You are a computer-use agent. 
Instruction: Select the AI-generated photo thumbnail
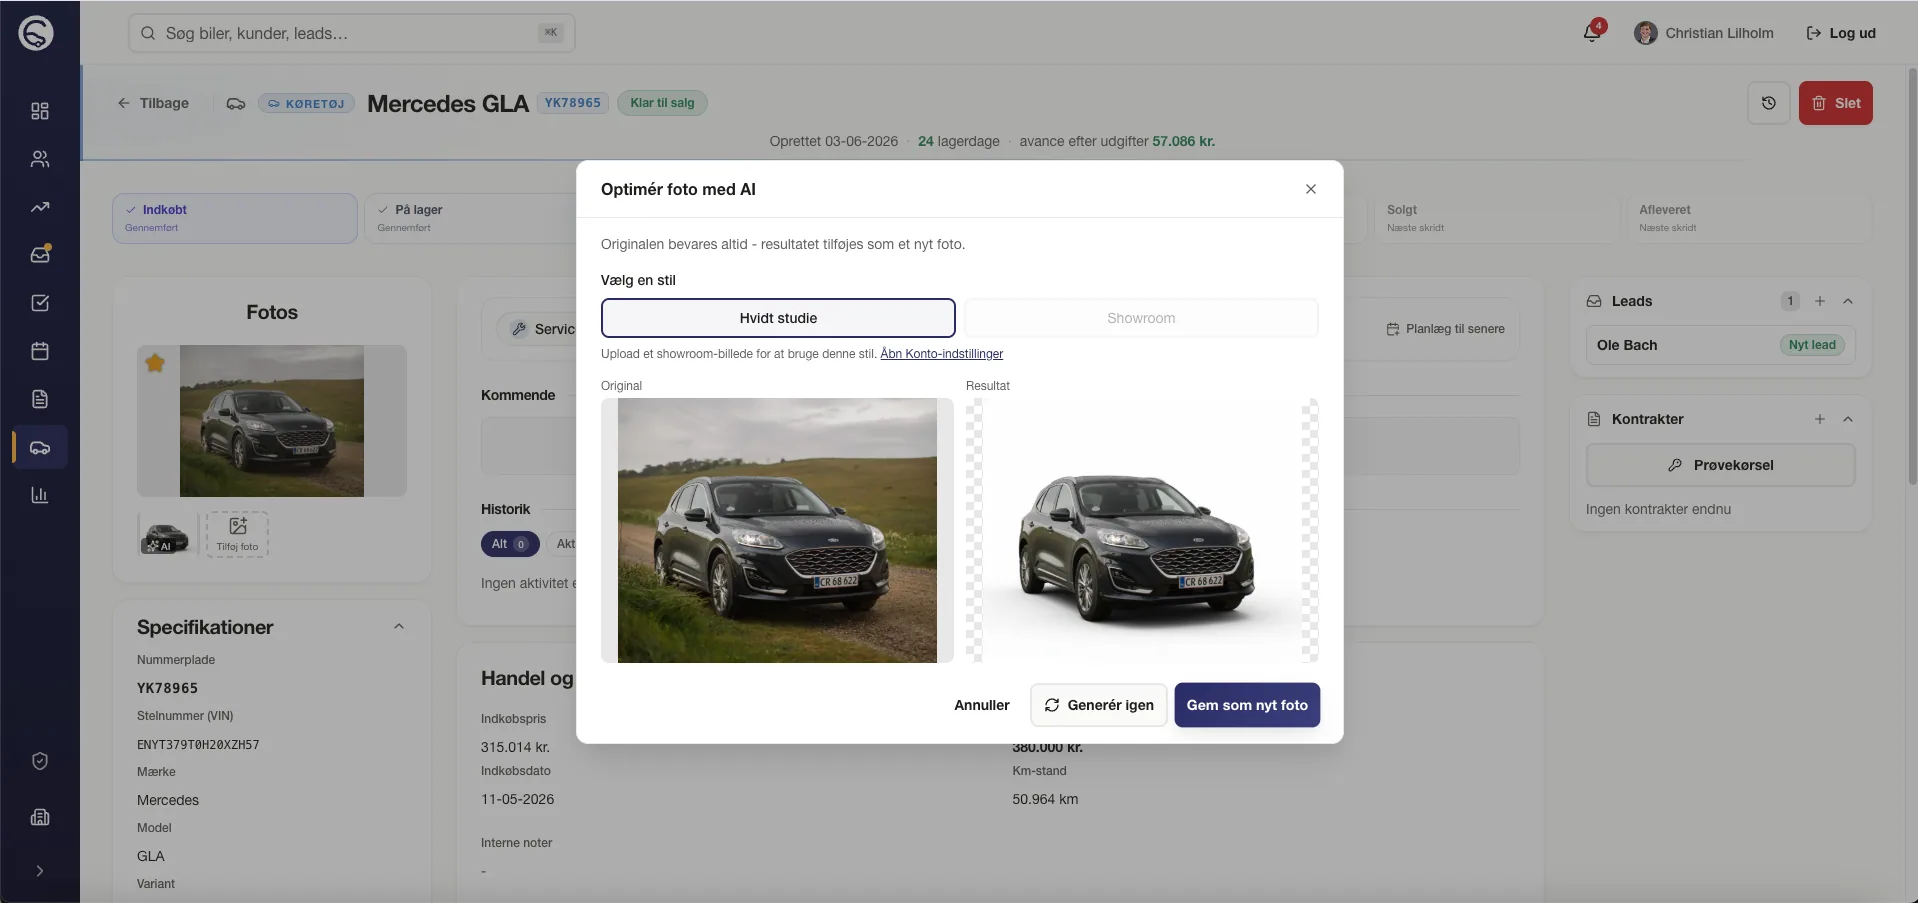click(x=166, y=534)
